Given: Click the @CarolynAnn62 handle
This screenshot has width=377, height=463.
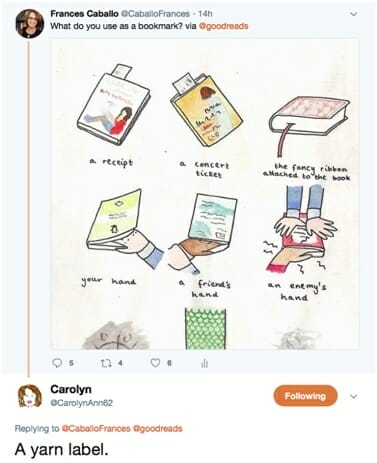Looking at the screenshot, I should [82, 403].
